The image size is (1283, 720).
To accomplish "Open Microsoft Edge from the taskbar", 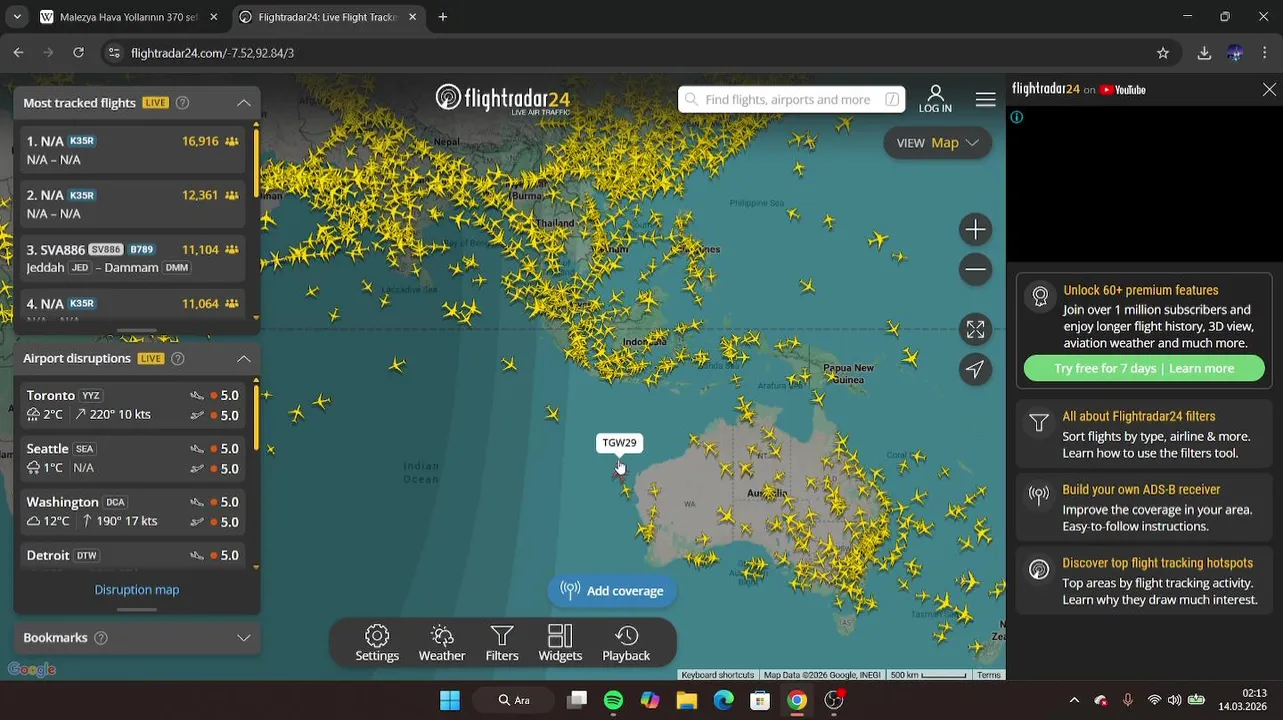I will coord(723,700).
